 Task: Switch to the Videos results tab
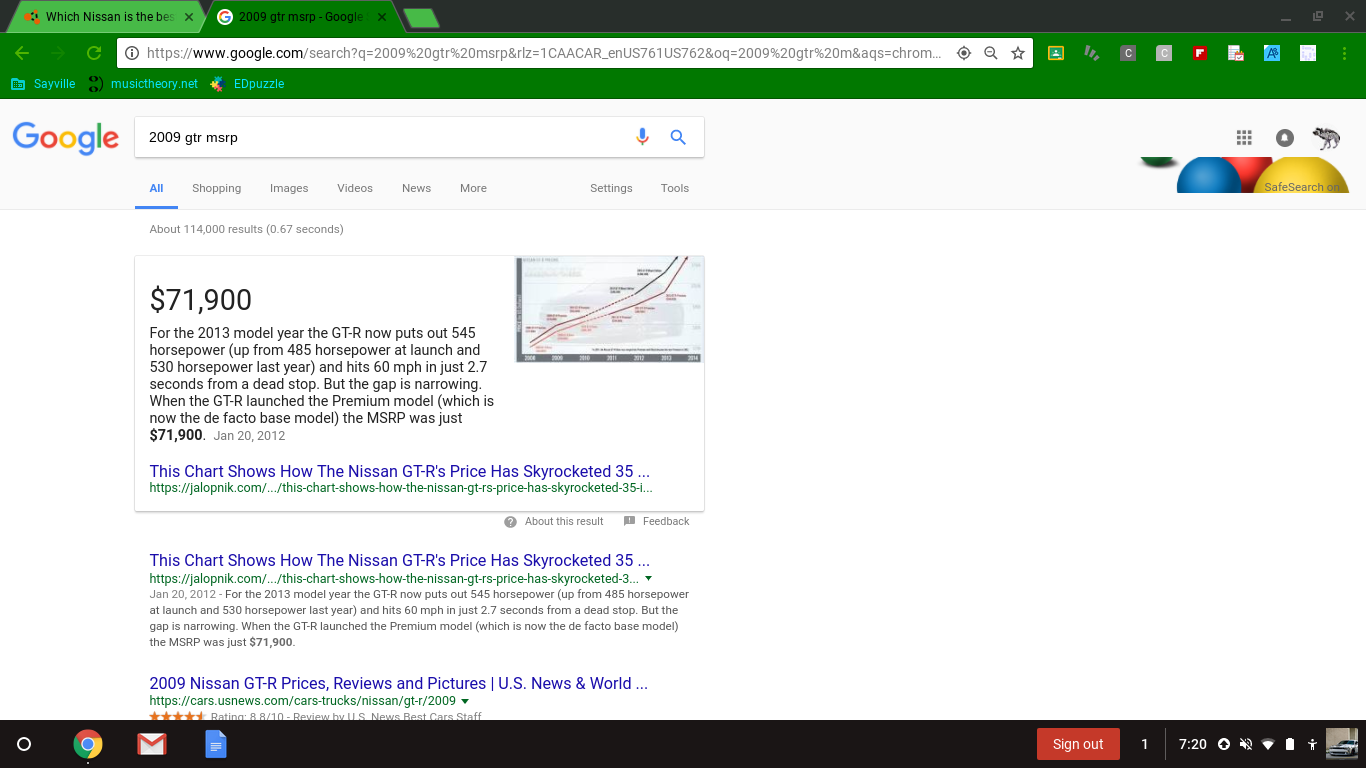tap(355, 188)
